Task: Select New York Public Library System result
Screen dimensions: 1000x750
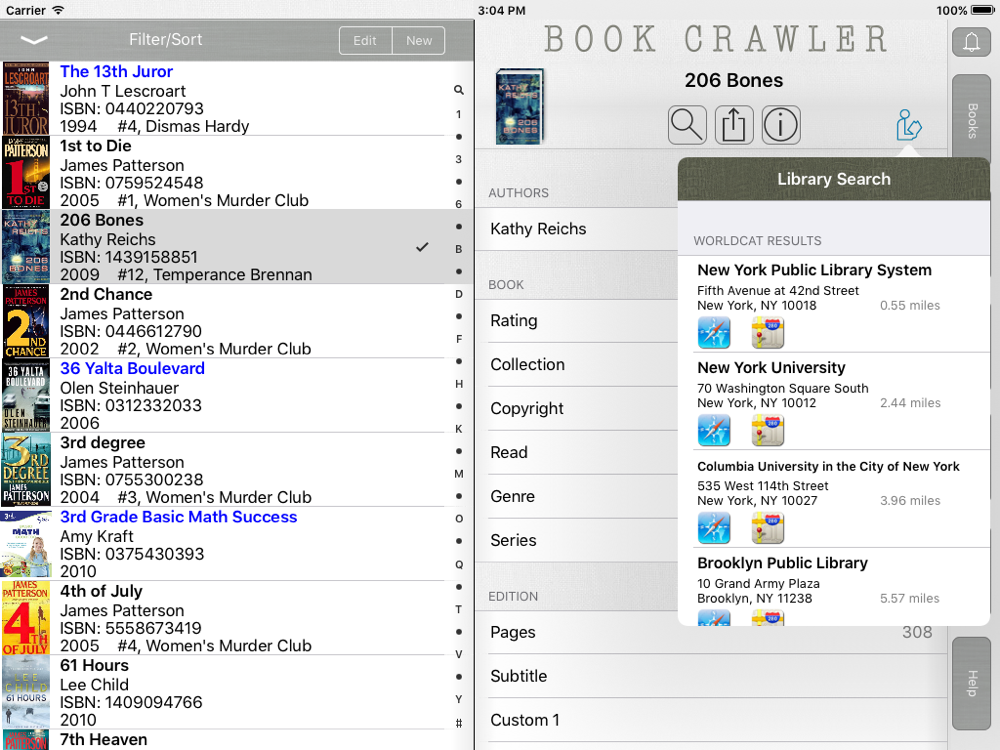Action: click(x=834, y=304)
